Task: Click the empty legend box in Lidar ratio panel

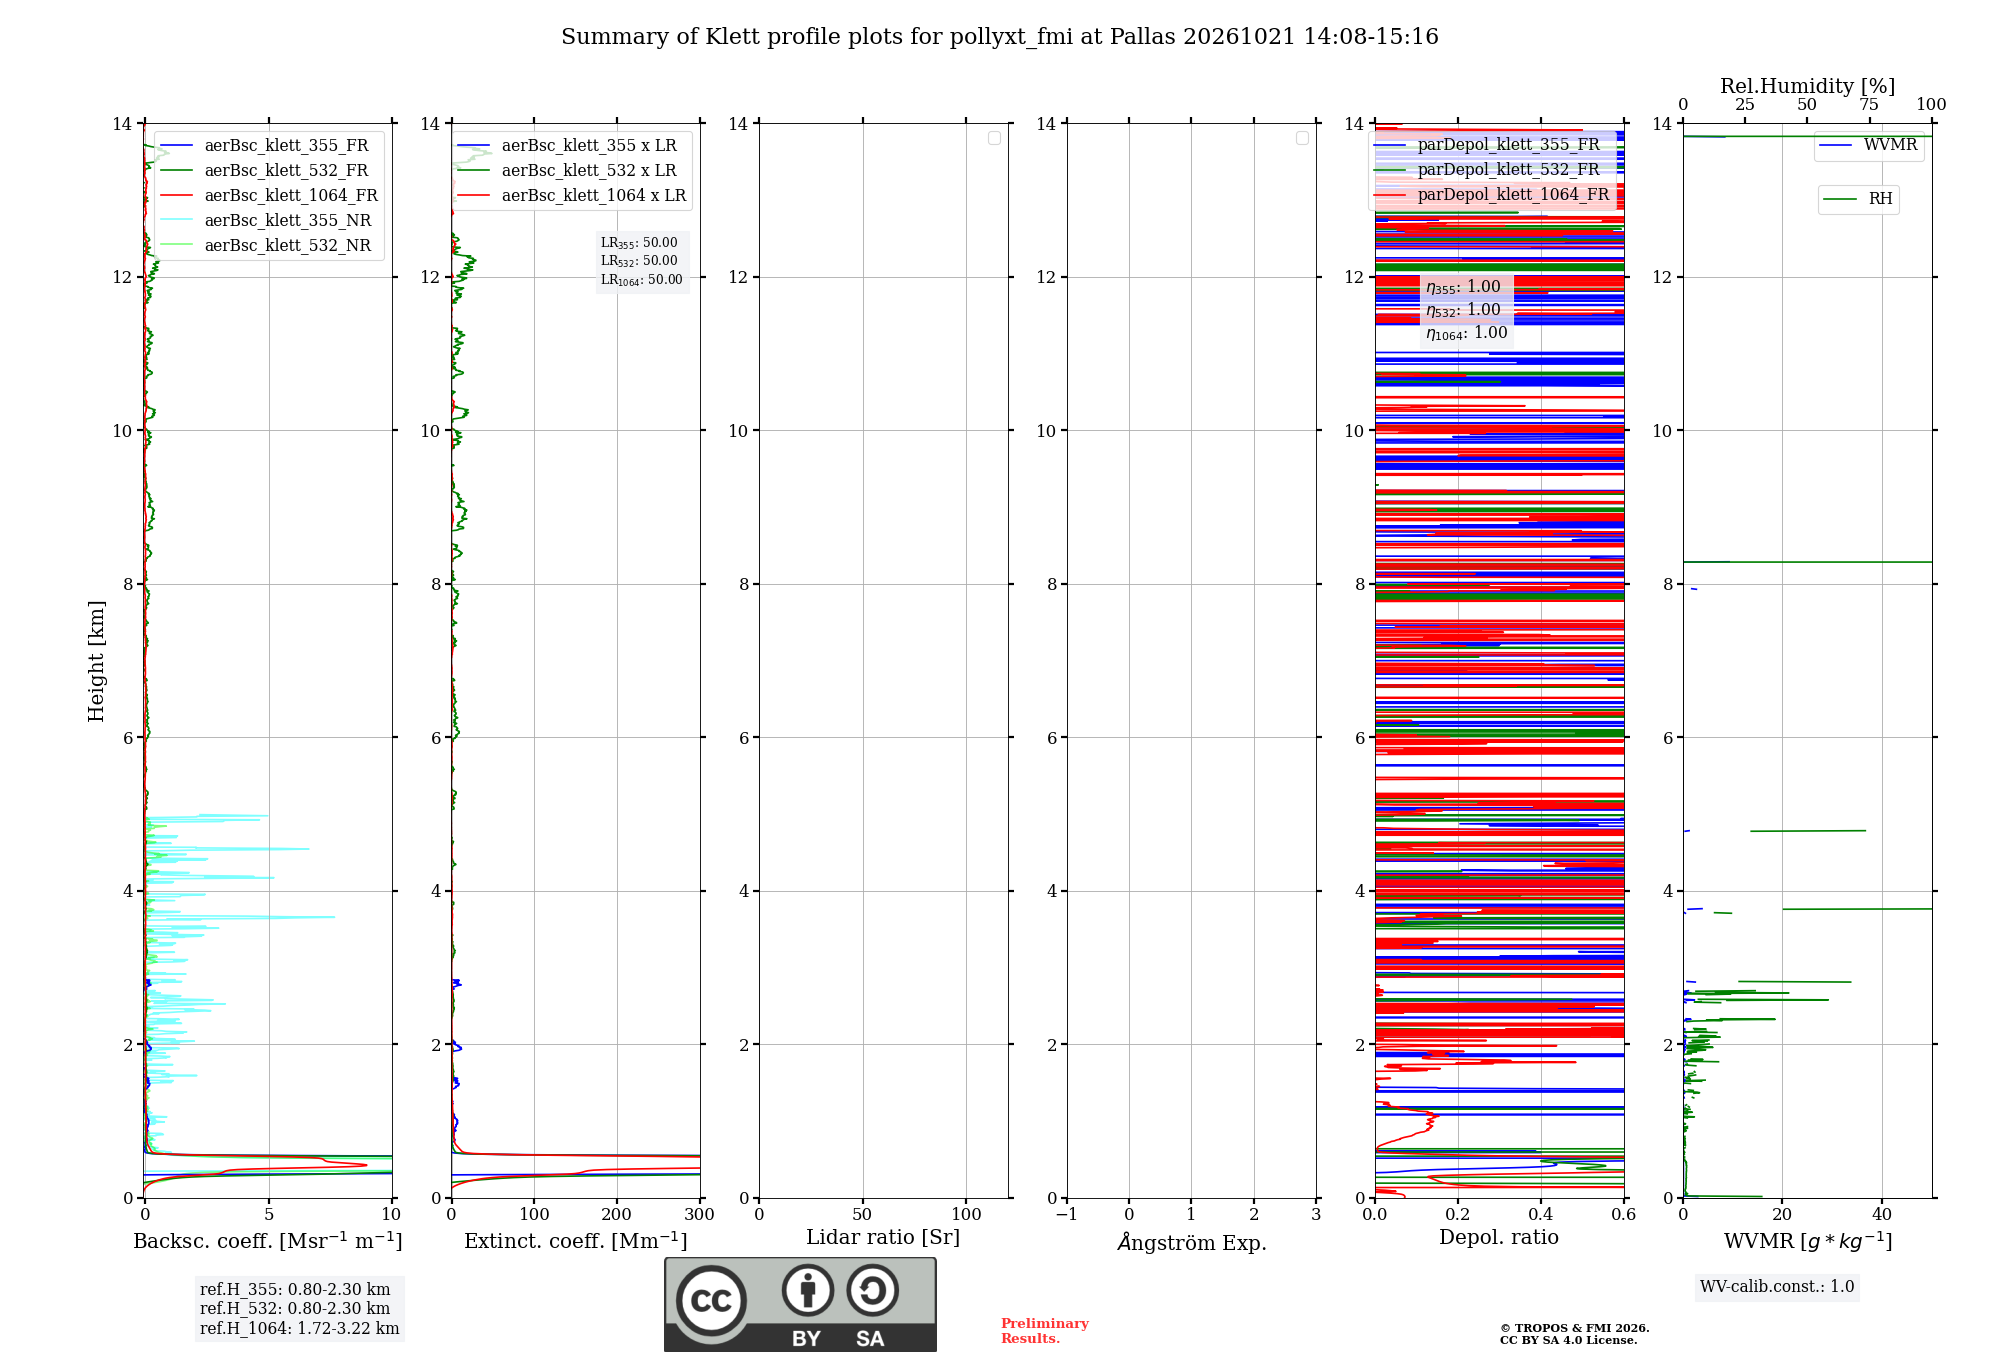Action: (x=994, y=138)
